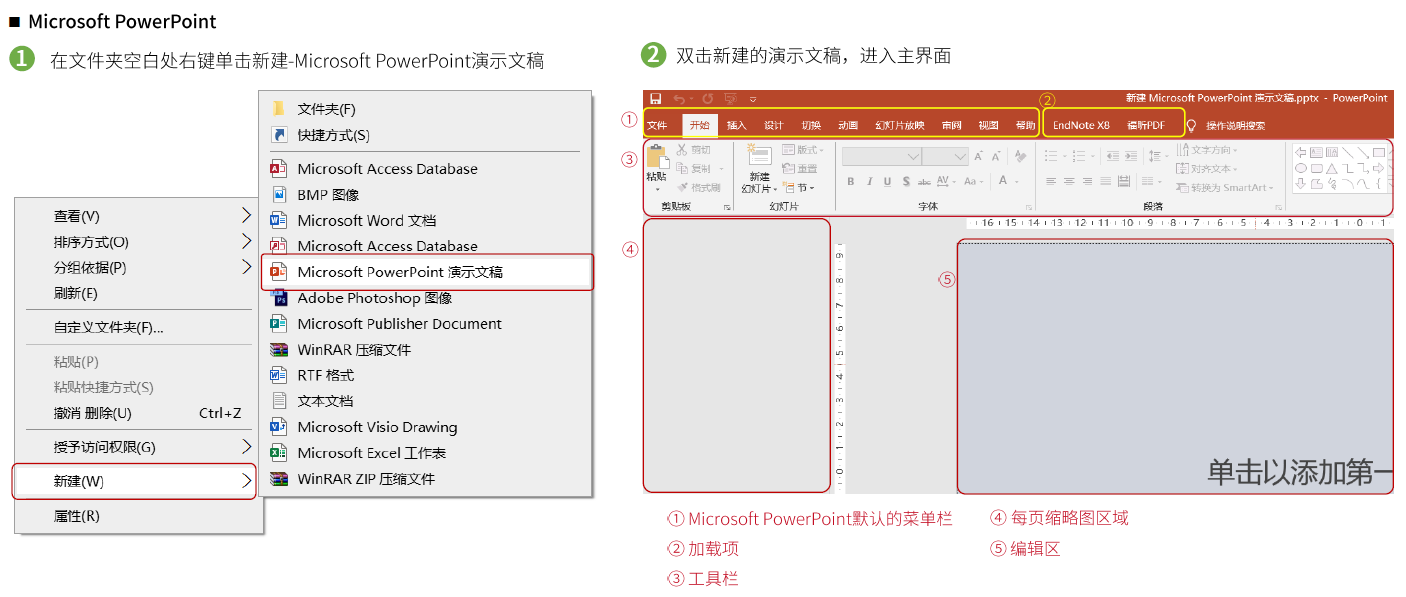Click 转换为 SmartArt button
This screenshot has height=597, width=1406.
click(x=1224, y=188)
